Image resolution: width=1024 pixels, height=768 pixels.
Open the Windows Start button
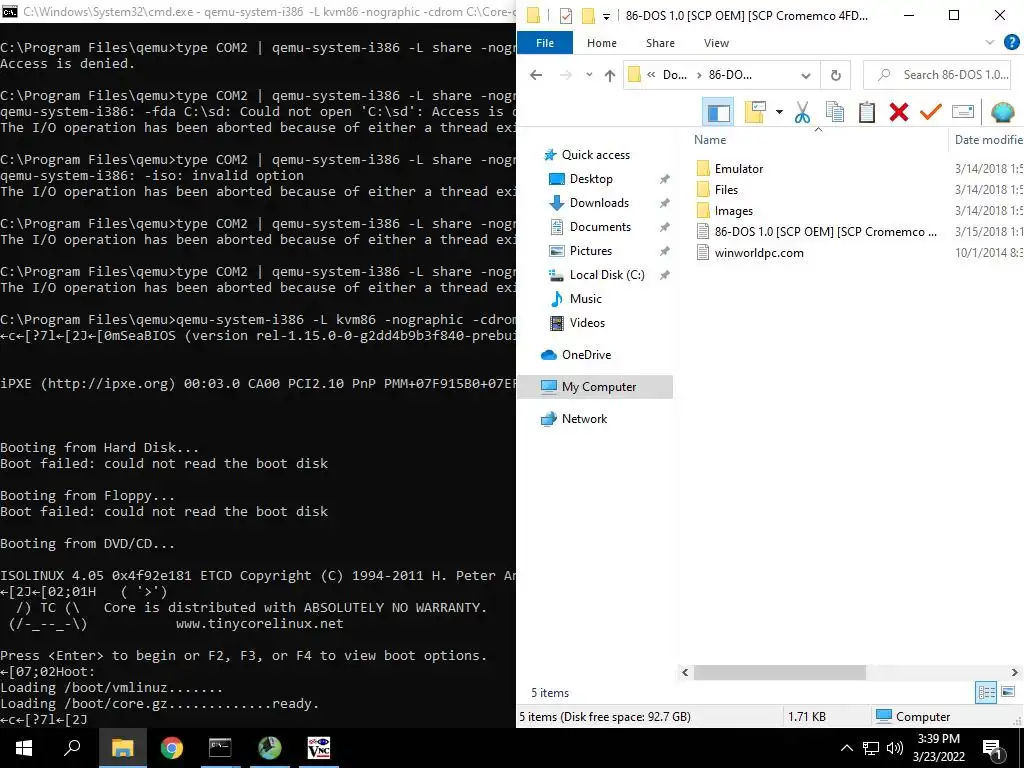(24, 748)
